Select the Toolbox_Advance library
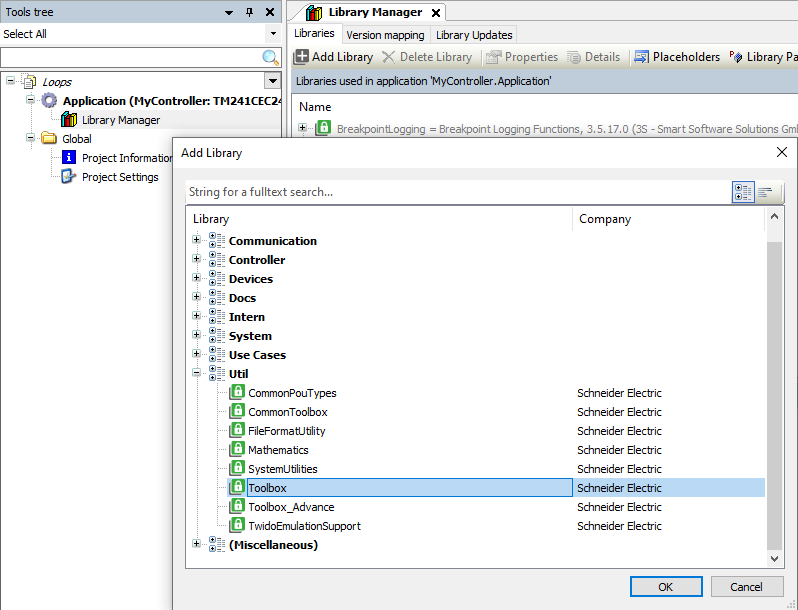Viewport: 798px width, 610px height. point(291,507)
